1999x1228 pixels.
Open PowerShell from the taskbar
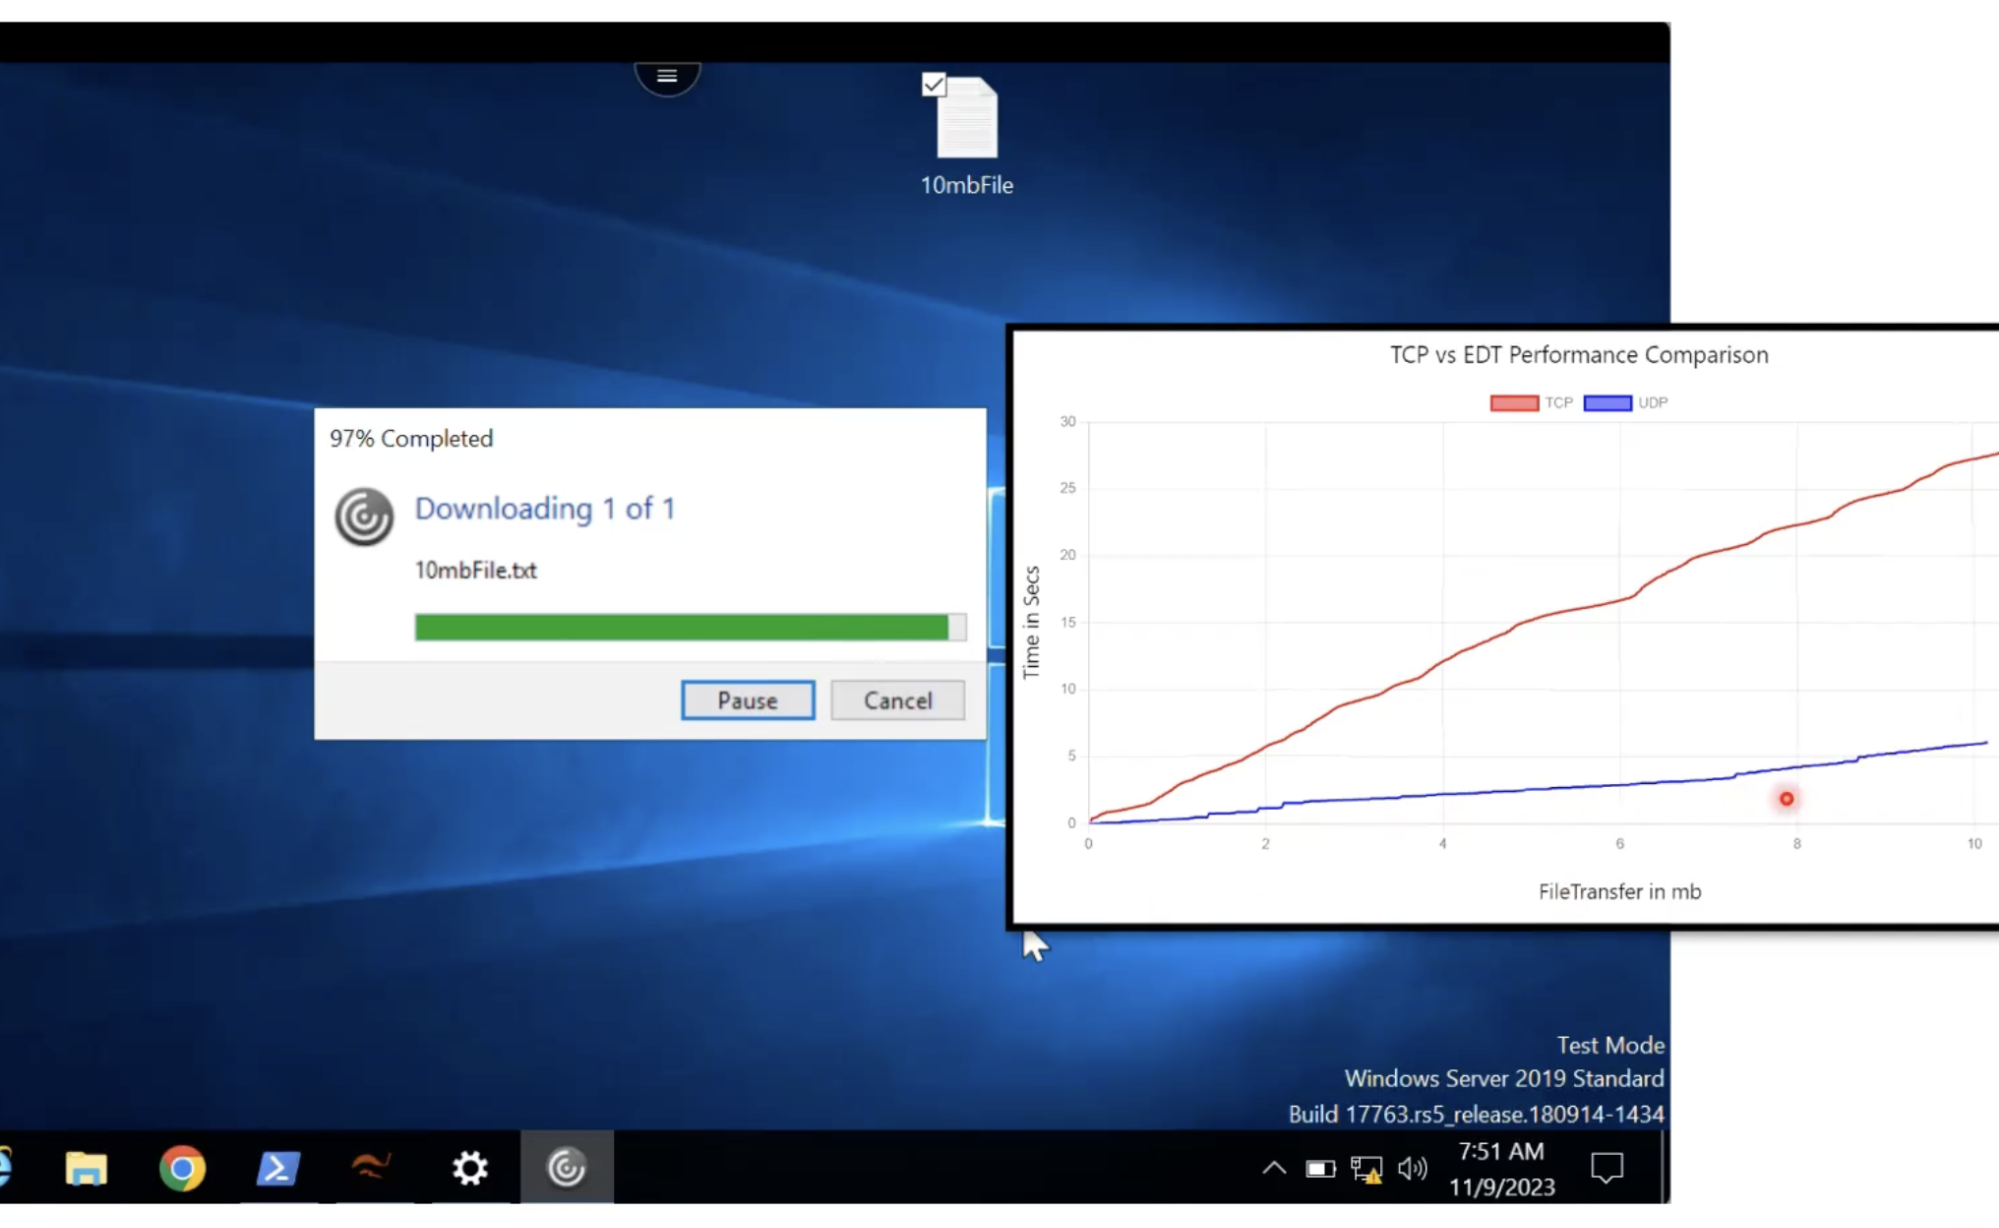(277, 1167)
